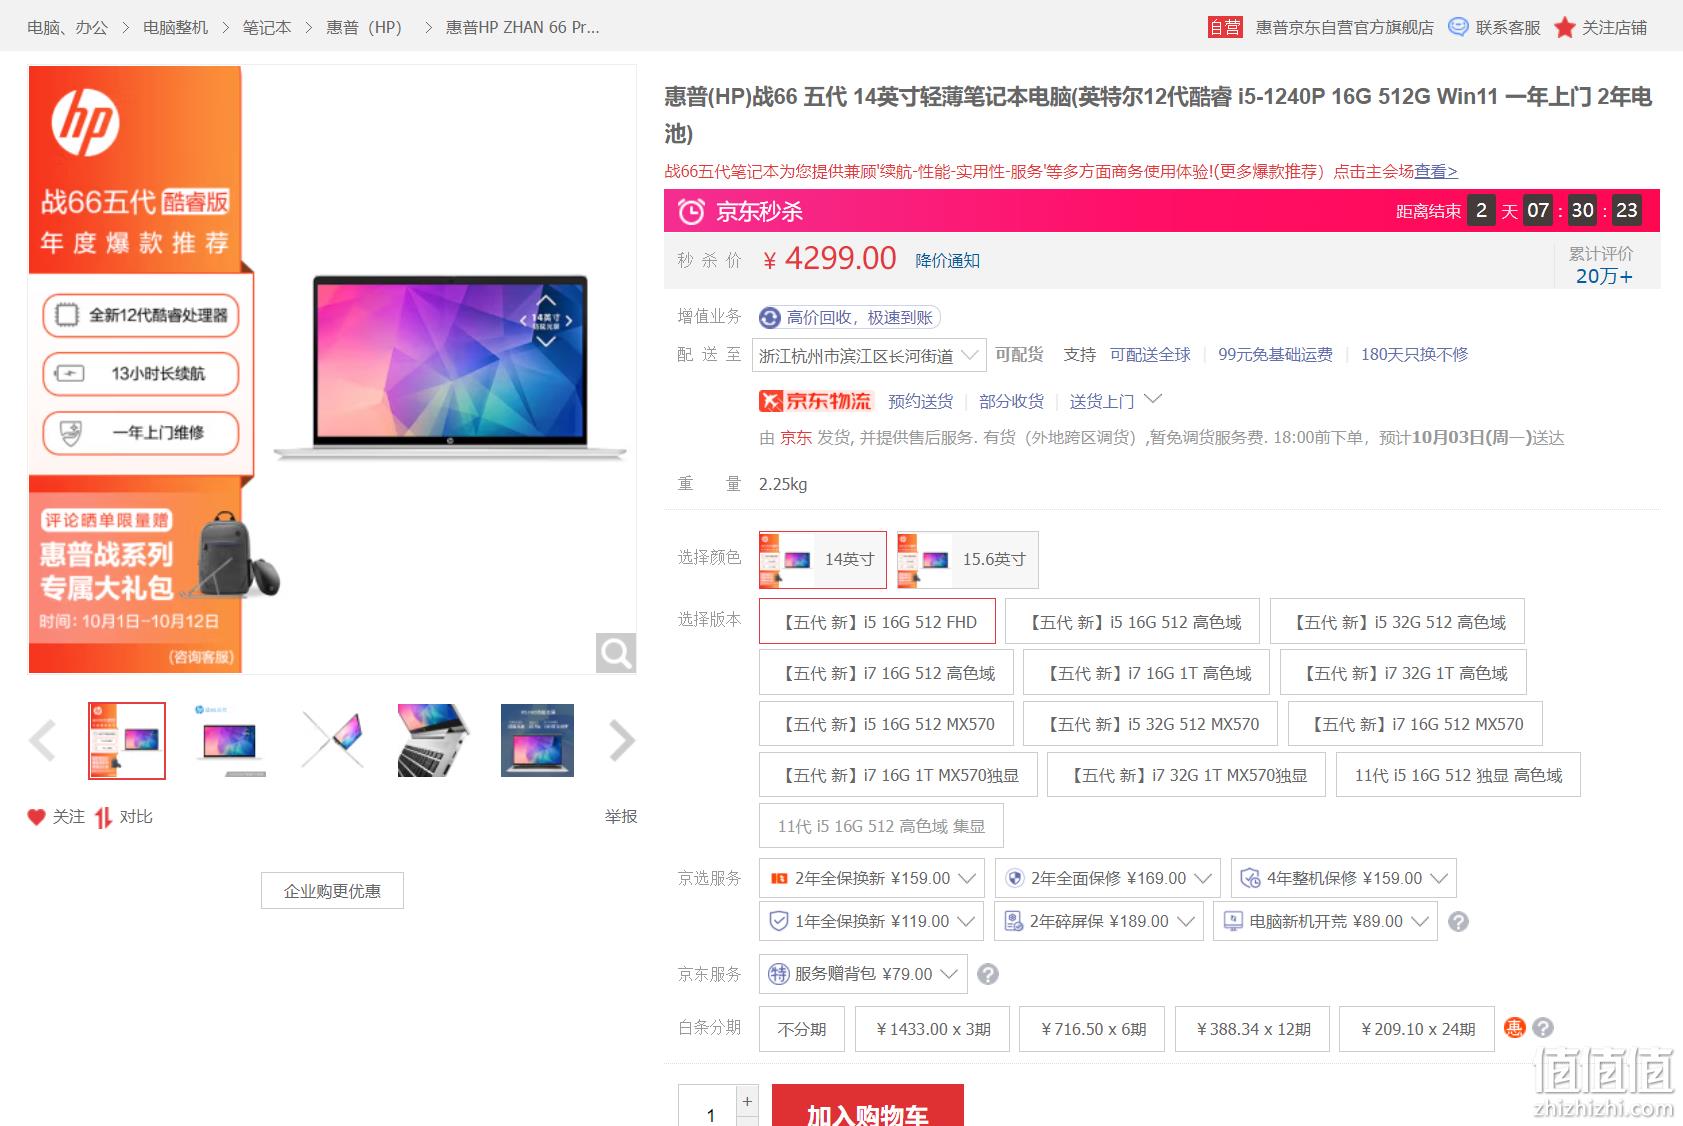Choose 【五代 新】i5 16G 512 FHD version
This screenshot has height=1126, width=1683.
point(878,622)
